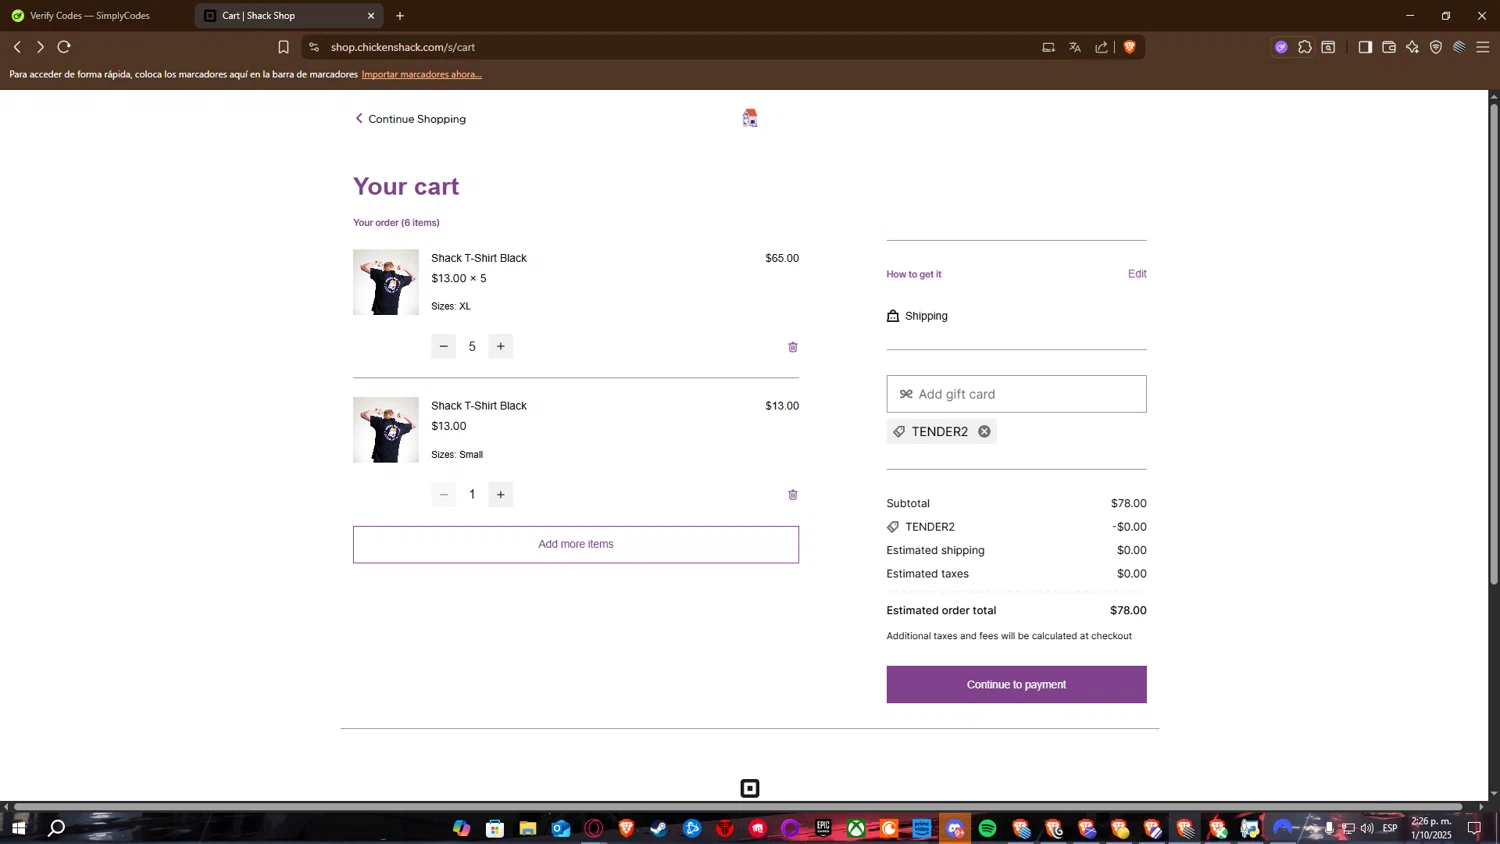1500x844 pixels.
Task: Go back with the browser back arrow
Action: (x=17, y=47)
